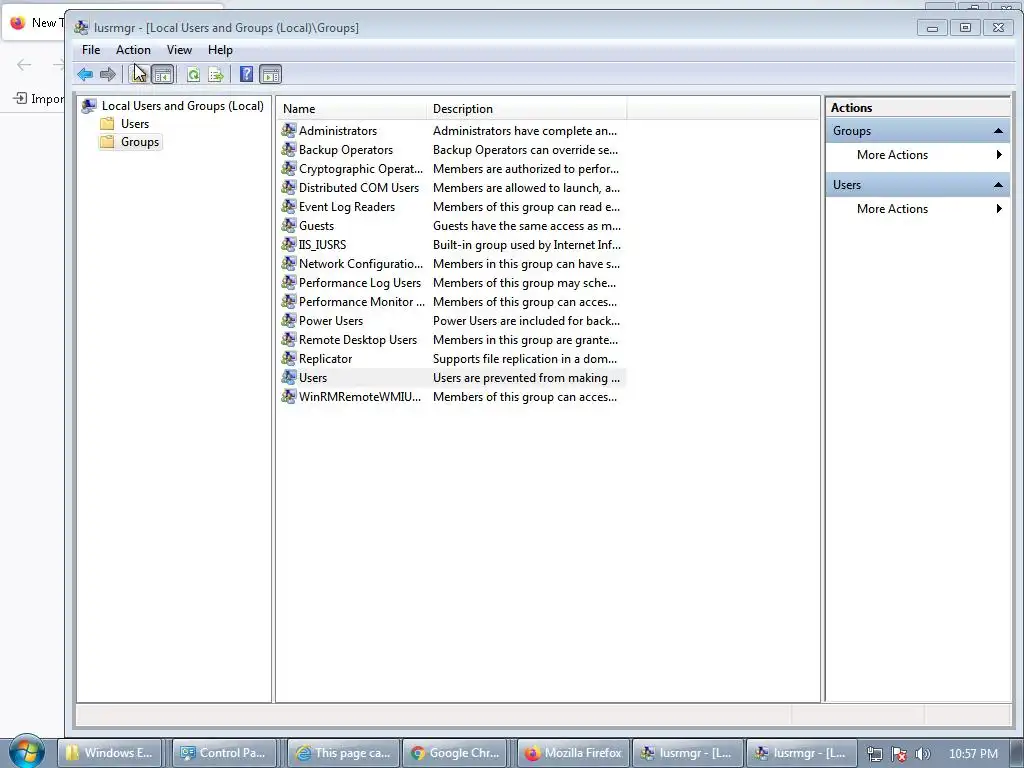Click the volume speaker tray icon

pos(922,754)
